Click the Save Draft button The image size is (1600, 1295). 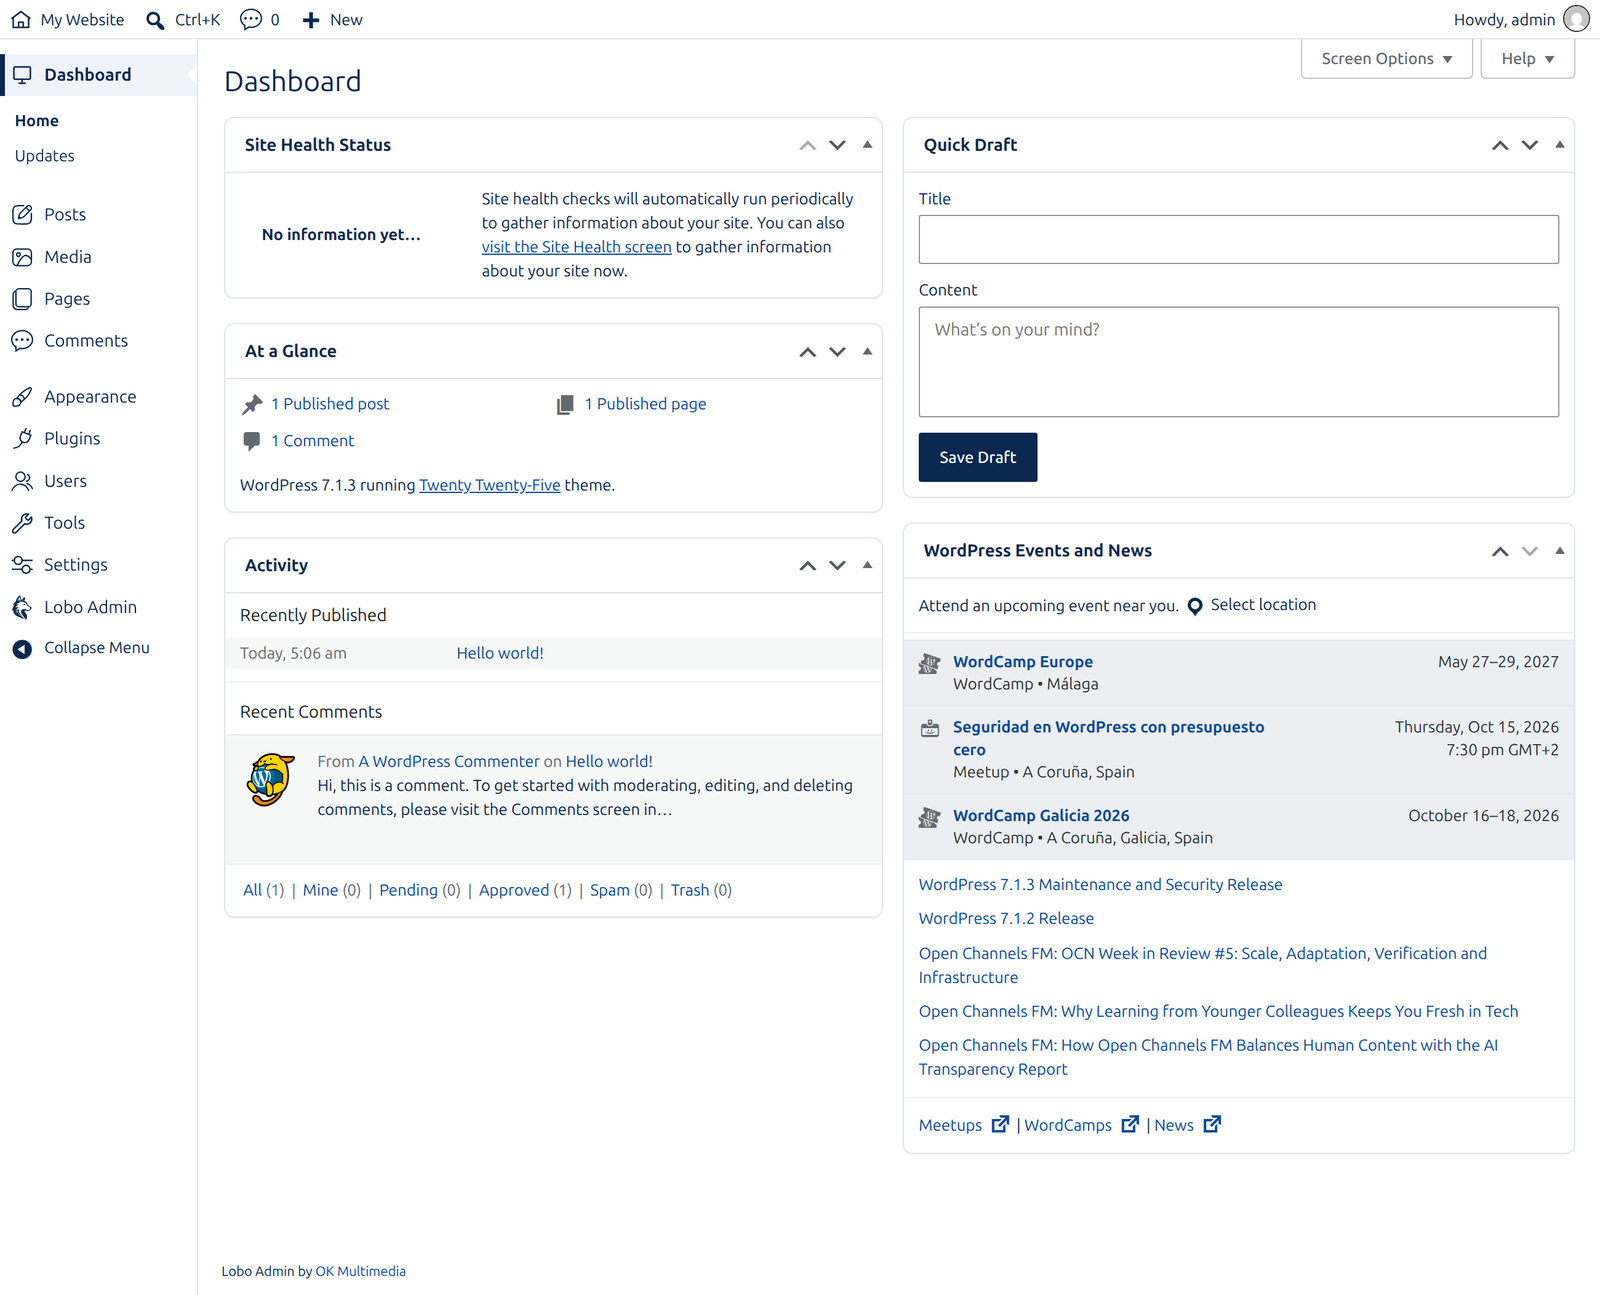tap(978, 457)
